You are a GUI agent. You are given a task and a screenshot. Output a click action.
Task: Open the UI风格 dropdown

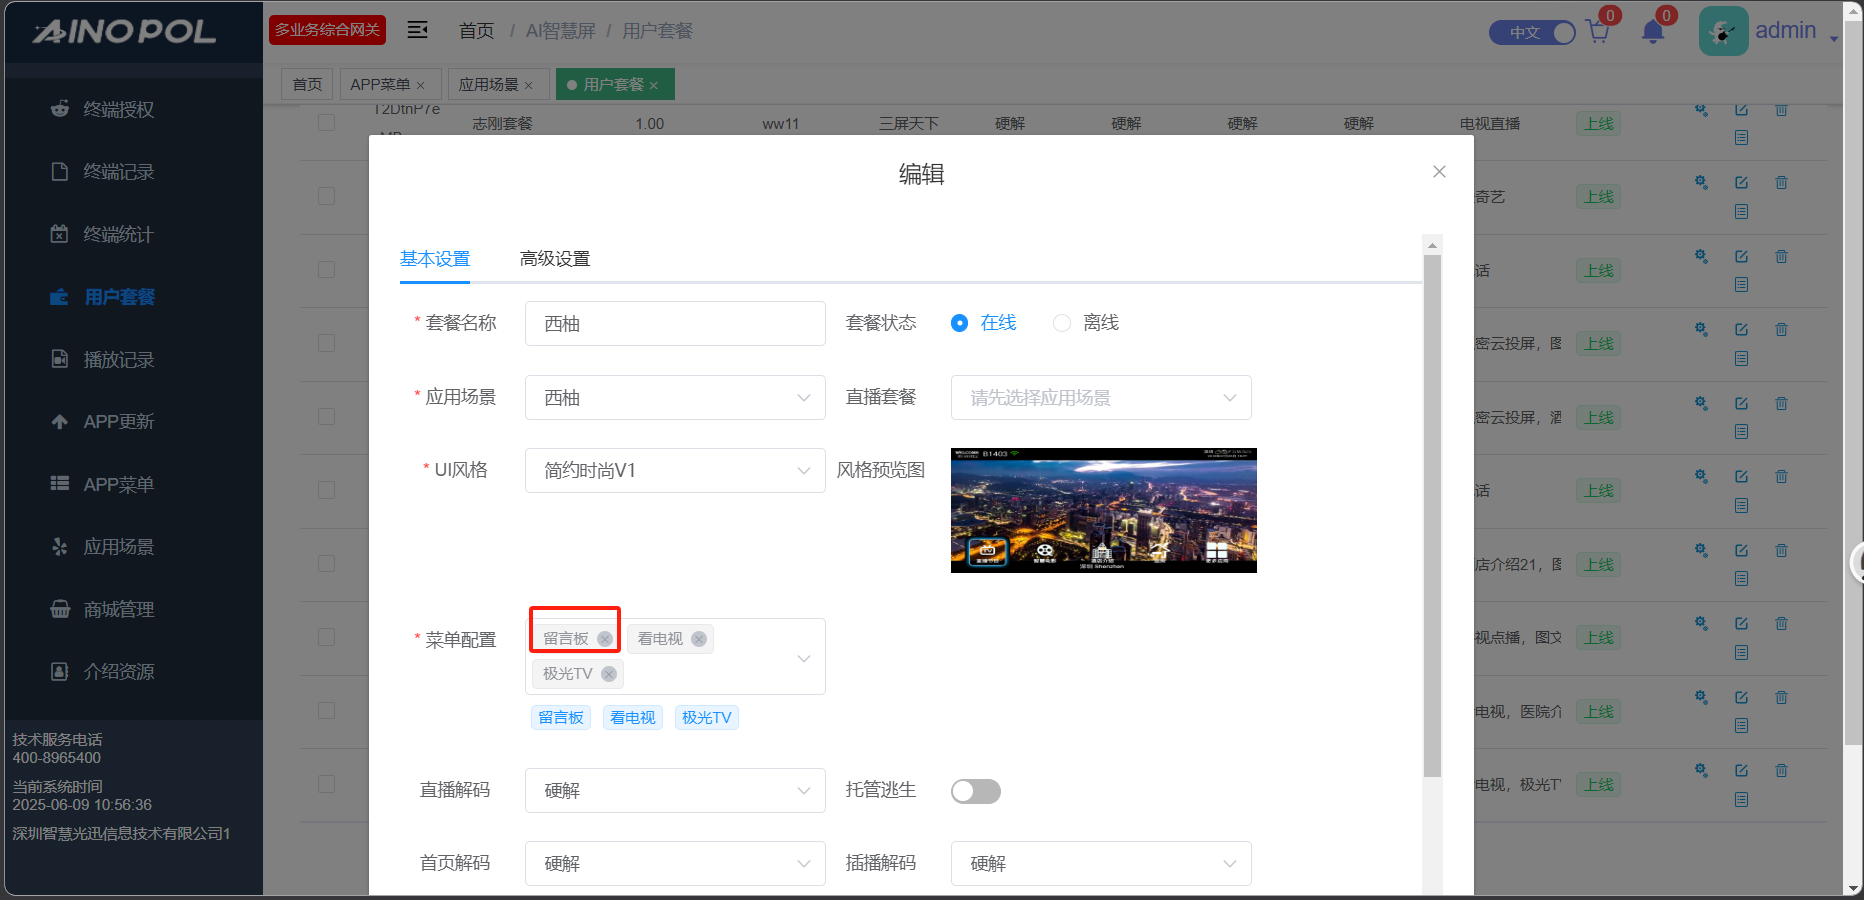(675, 471)
